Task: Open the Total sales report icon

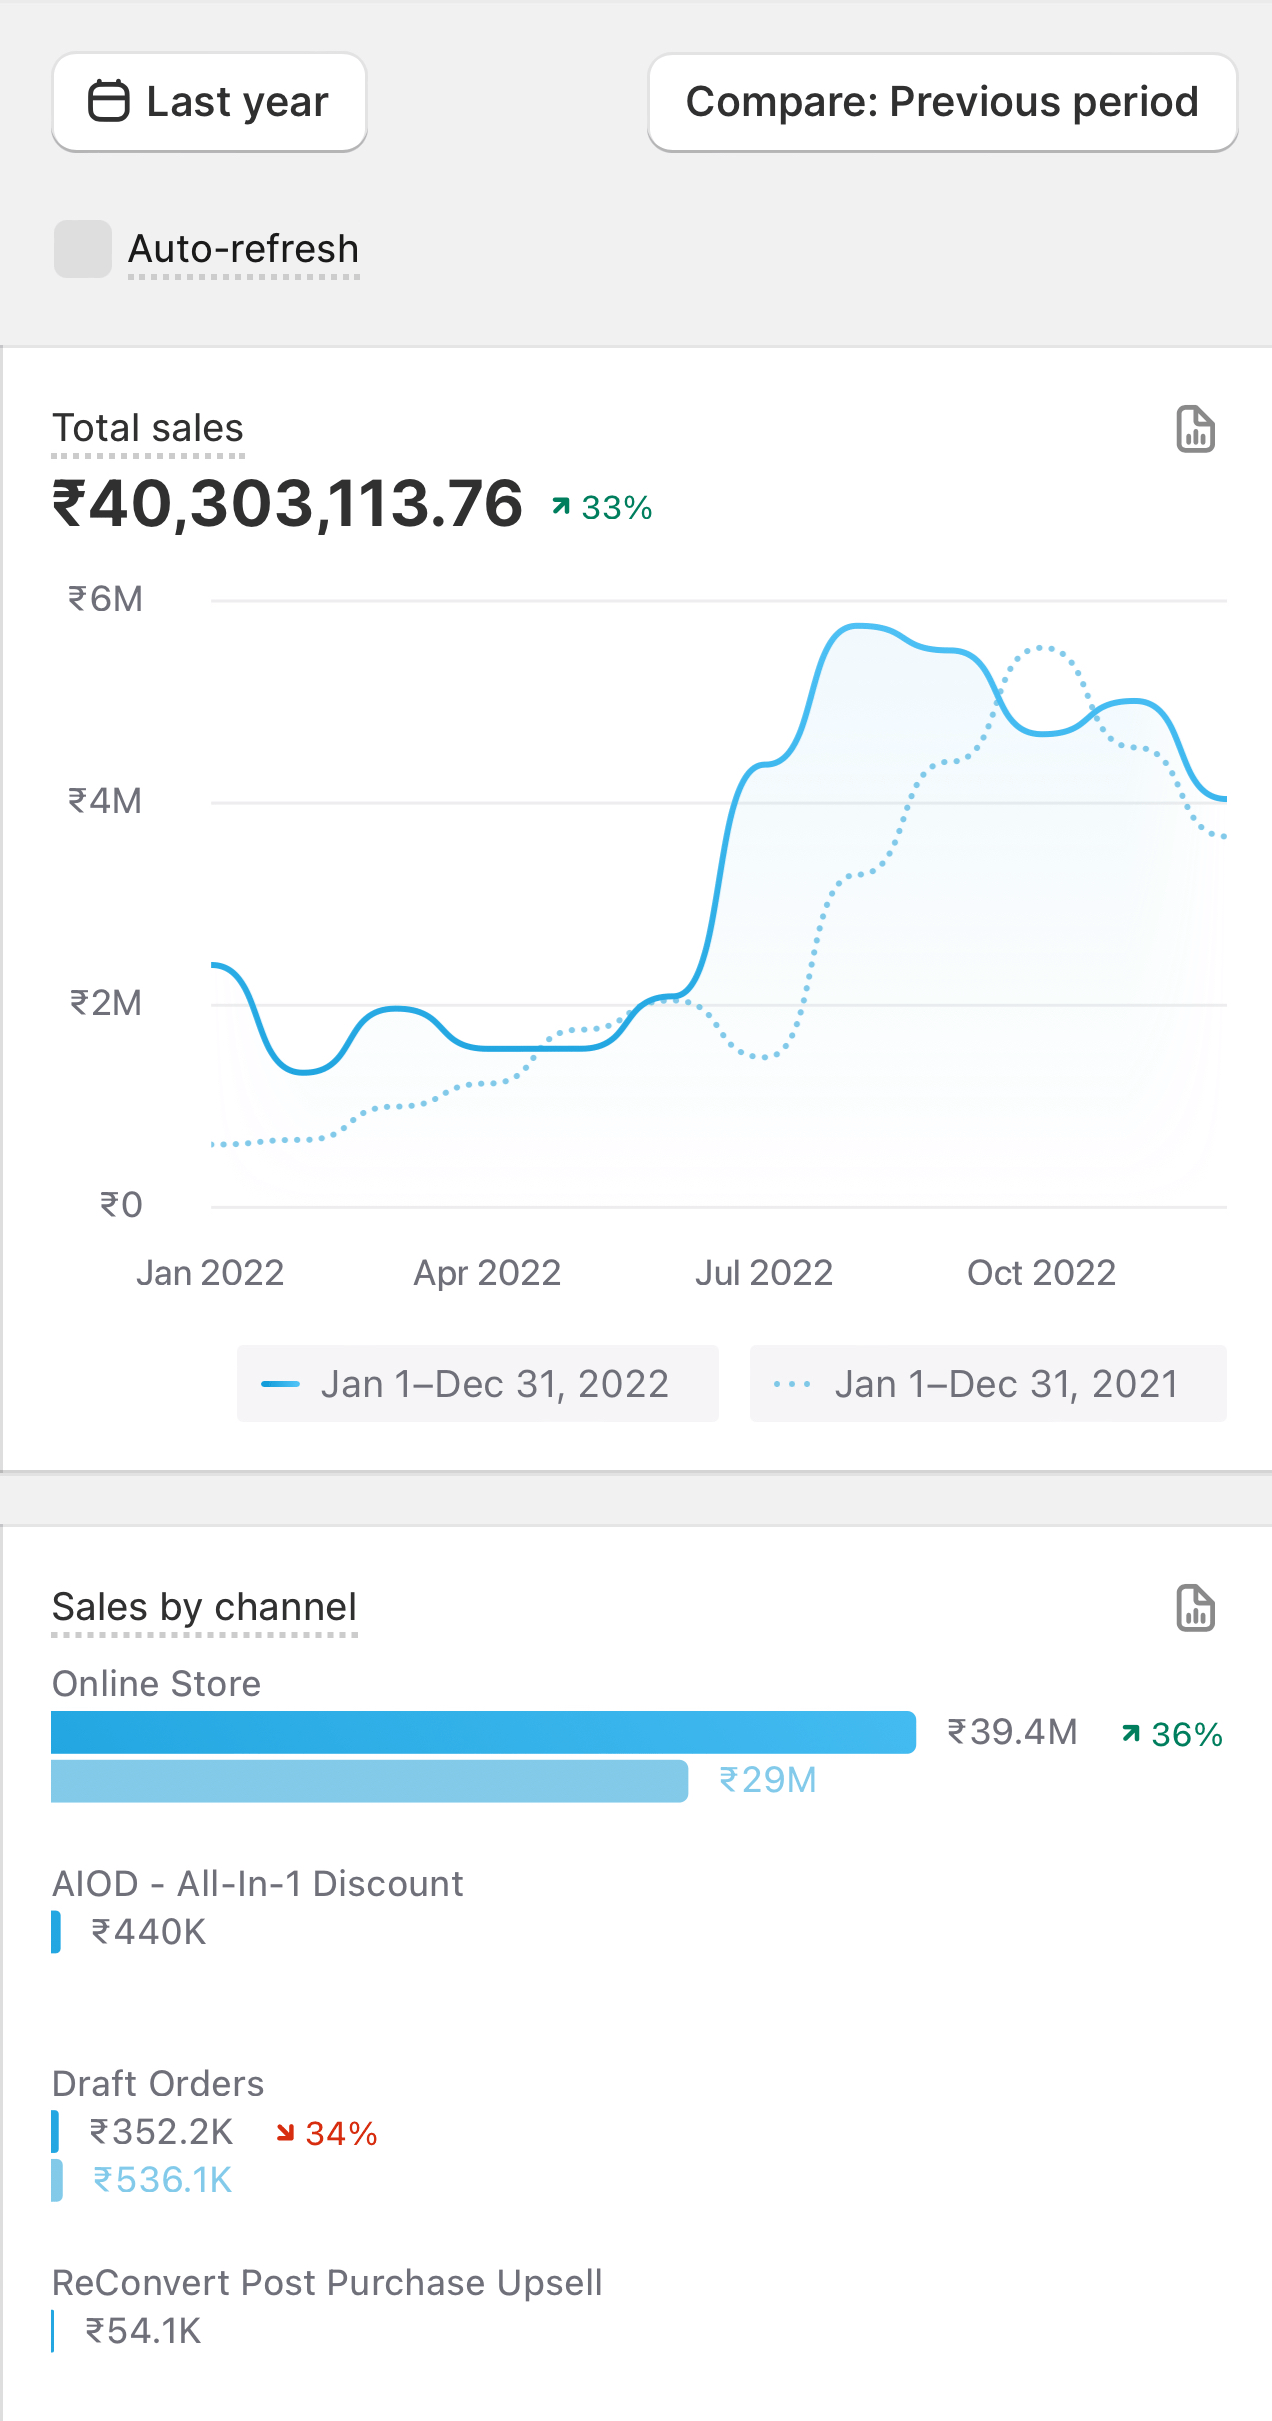Action: pyautogui.click(x=1195, y=430)
